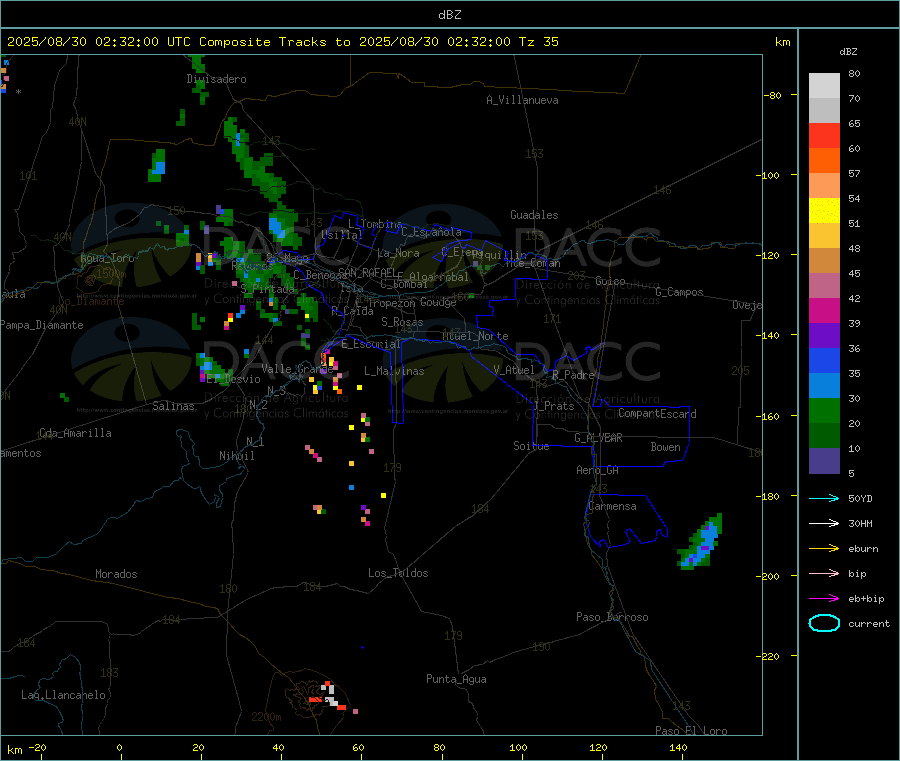The height and width of the screenshot is (761, 900).
Task: Click the Los_Toldos label
Action: pos(398,573)
